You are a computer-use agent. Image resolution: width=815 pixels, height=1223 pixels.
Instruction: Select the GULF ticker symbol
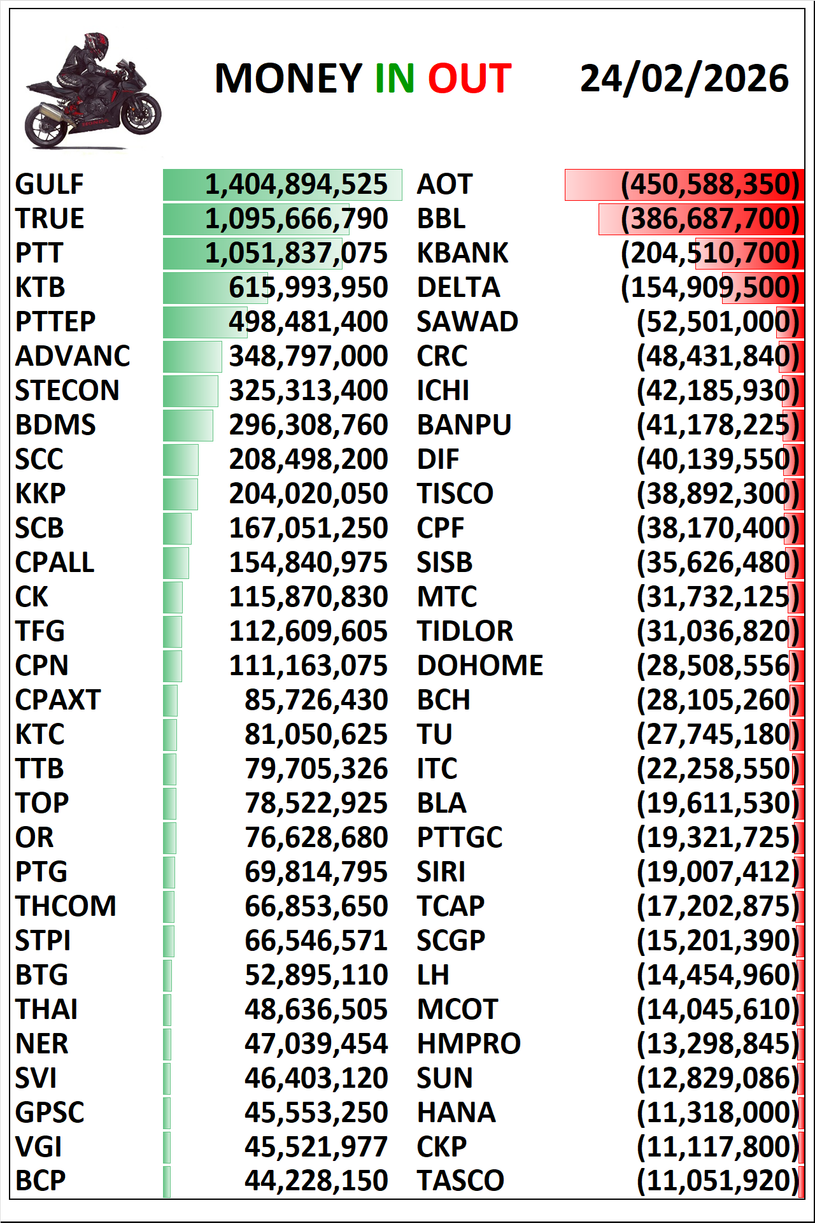pos(50,184)
